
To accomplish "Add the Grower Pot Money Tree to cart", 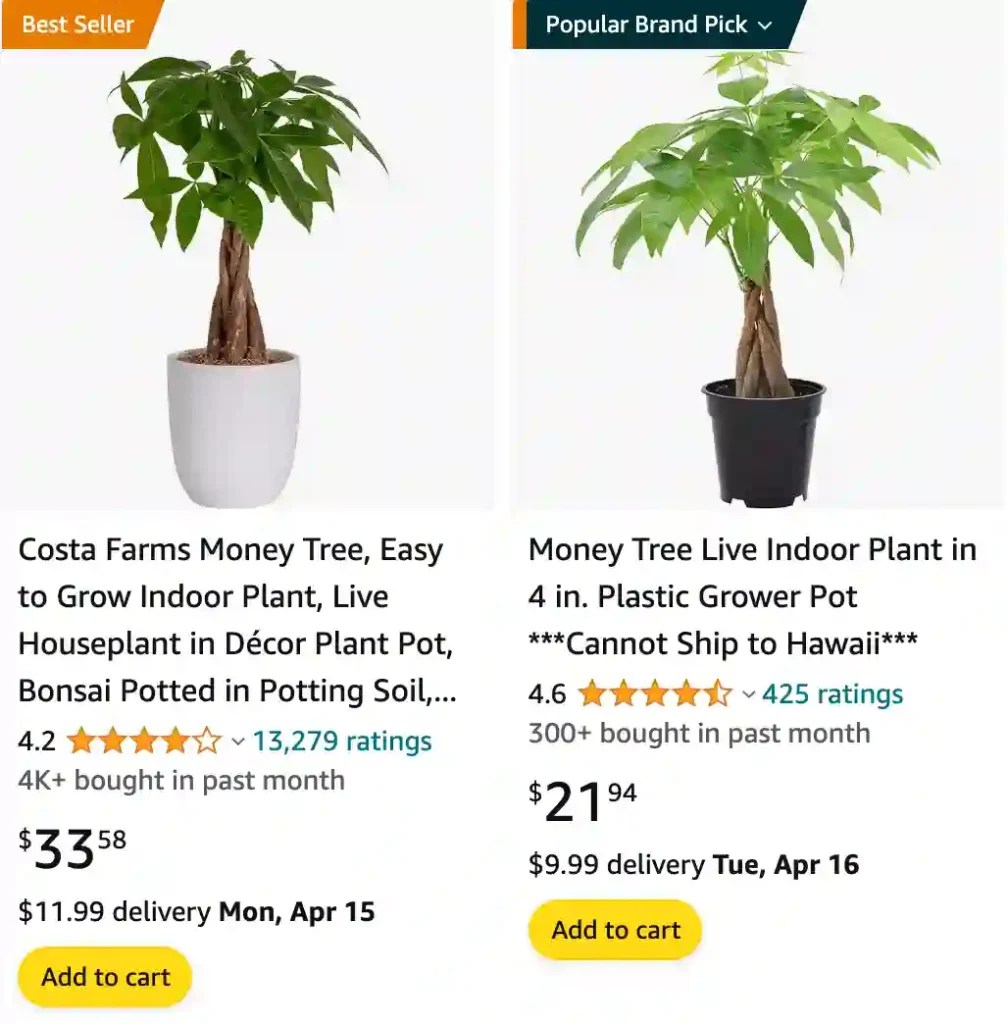I will (614, 929).
